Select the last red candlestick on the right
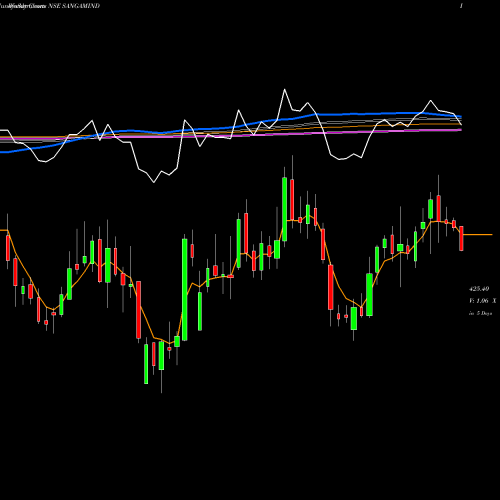This screenshot has width=500, height=500. (461, 238)
